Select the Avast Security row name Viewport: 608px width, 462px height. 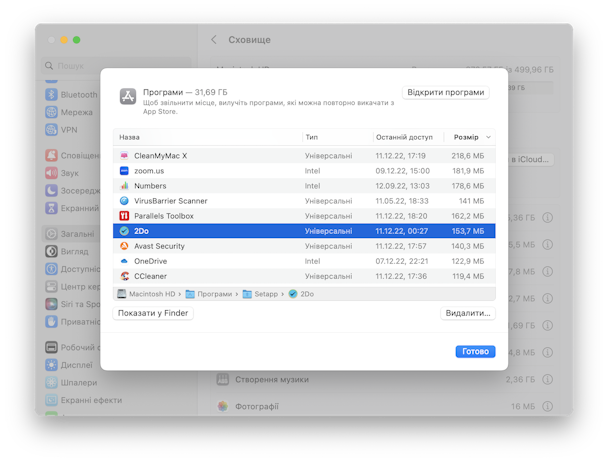pos(159,246)
